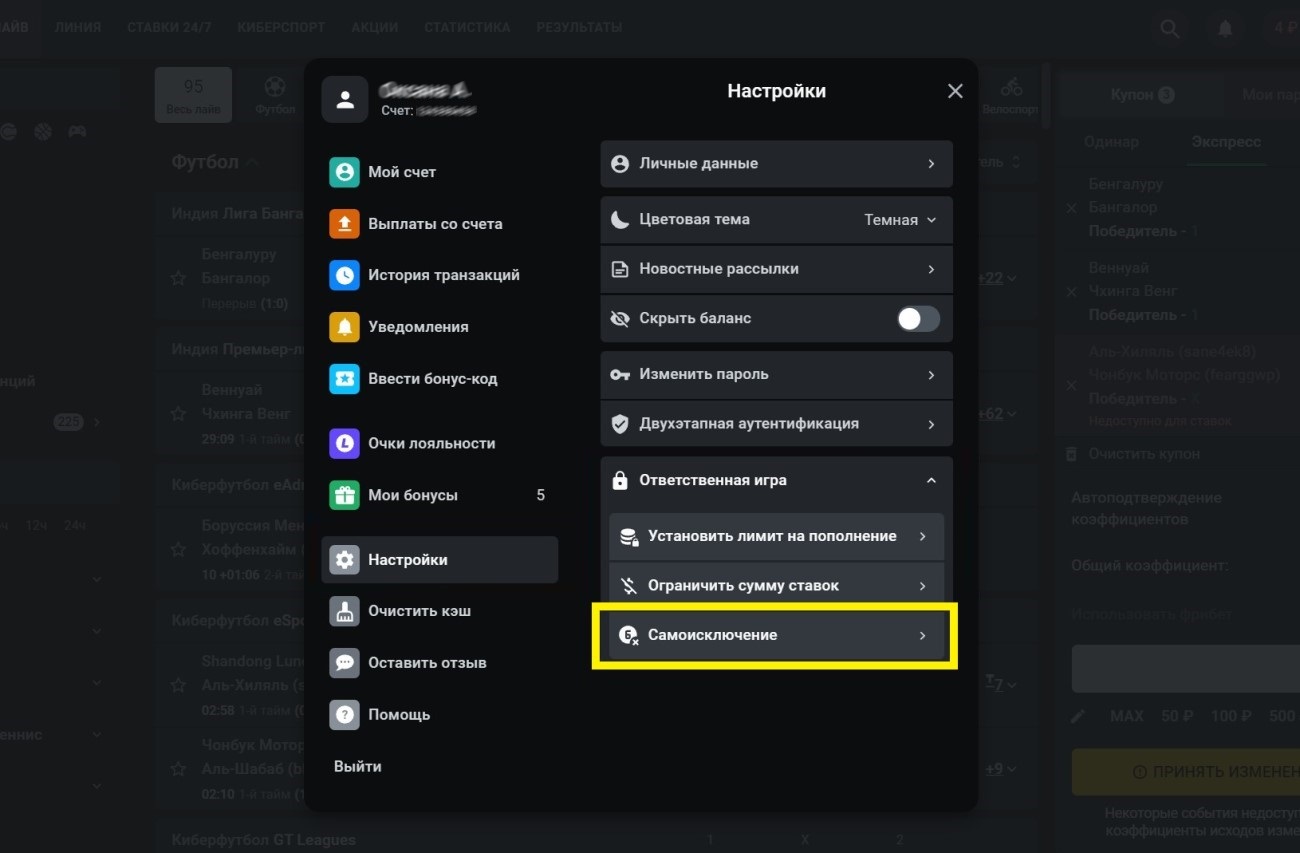Click the self-exclusion icon of Самоисключение
Viewport: 1300px width, 853px height.
[x=629, y=635]
